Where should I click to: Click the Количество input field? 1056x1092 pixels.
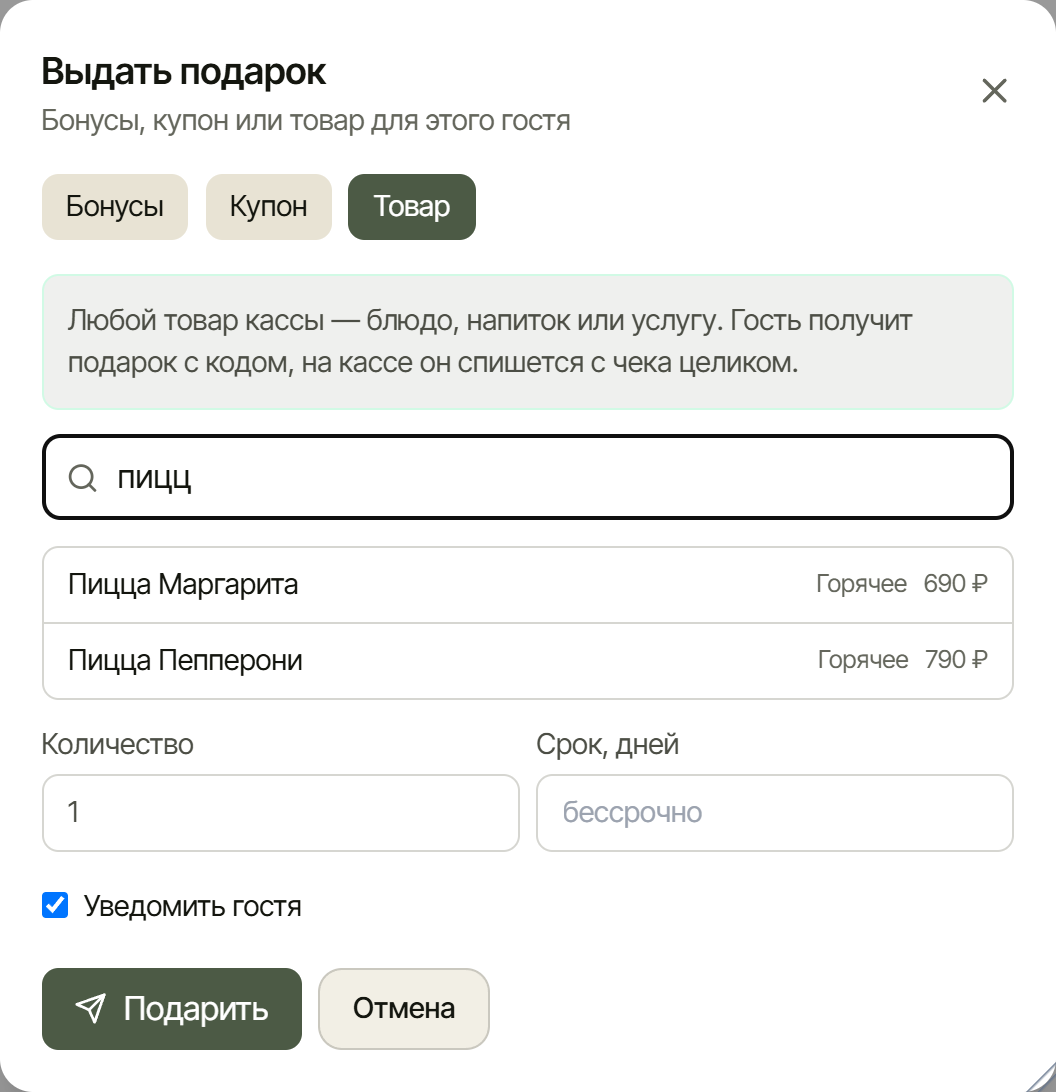click(281, 813)
